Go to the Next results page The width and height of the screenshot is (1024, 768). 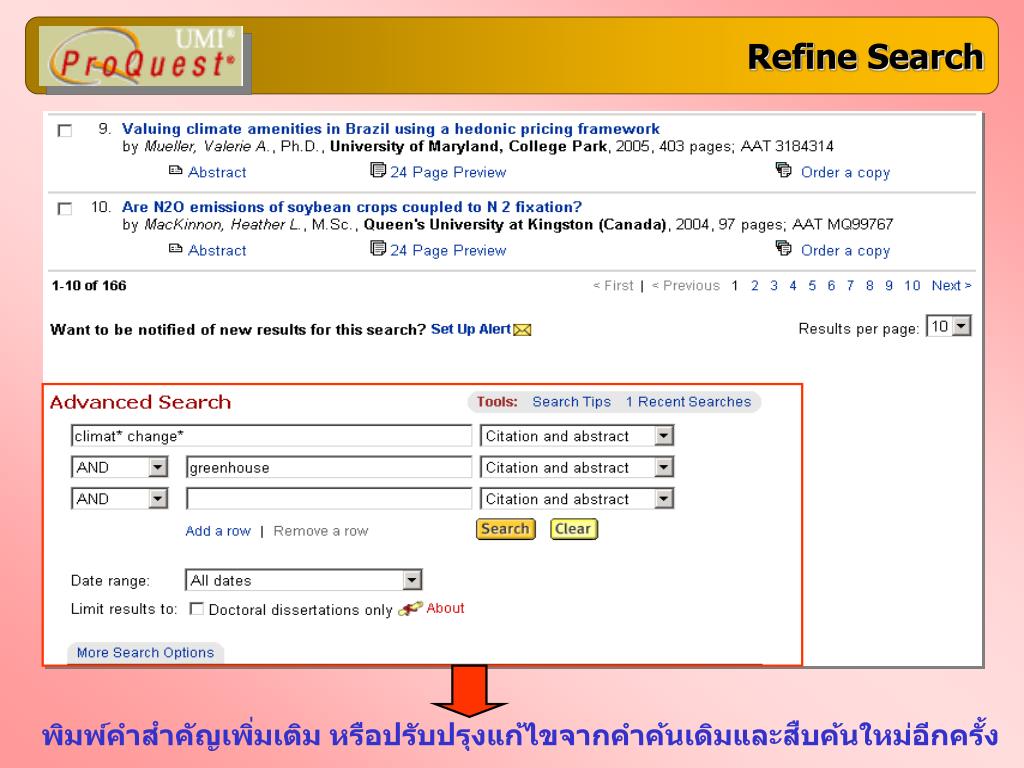coord(952,285)
